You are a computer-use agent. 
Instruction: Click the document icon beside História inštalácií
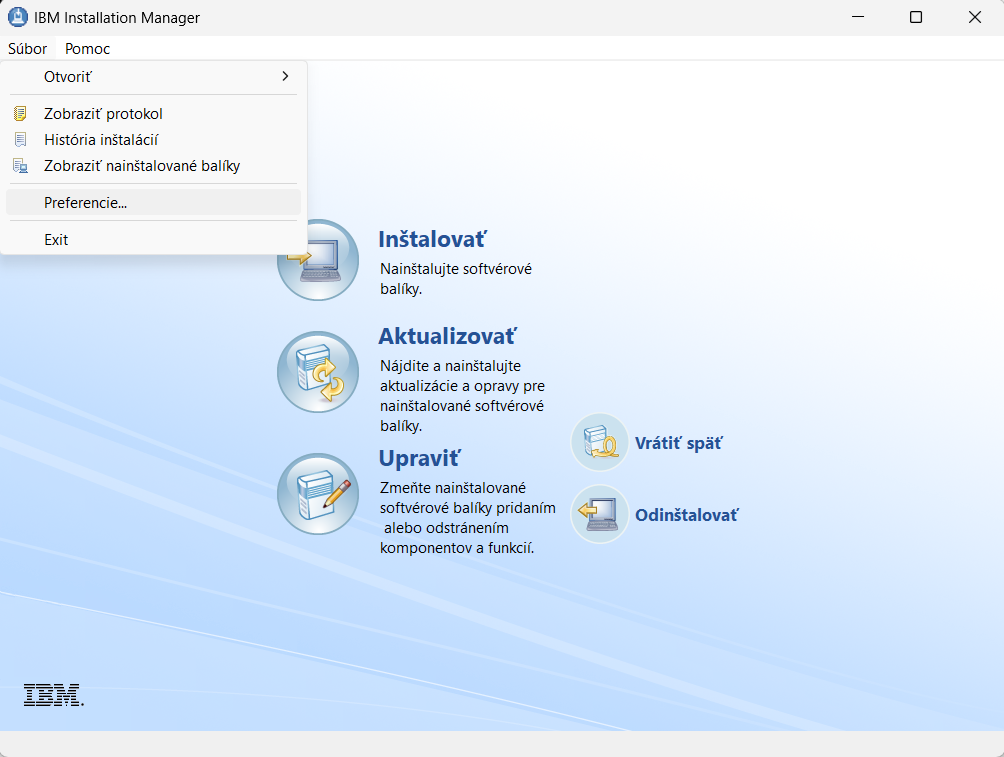pyautogui.click(x=20, y=140)
